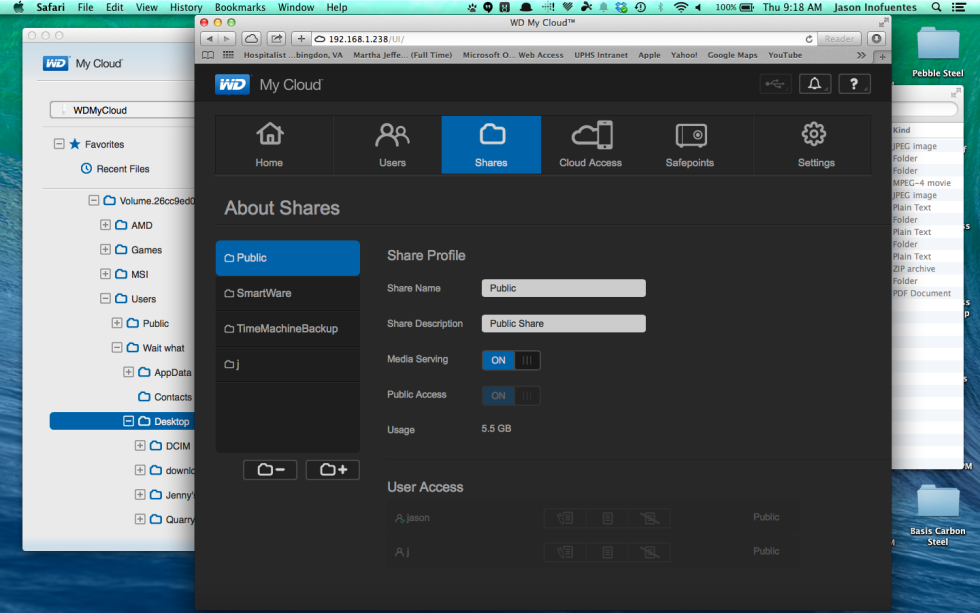The image size is (980, 613).
Task: Expand the AMD folder in Finder sidebar
Action: pos(104,225)
